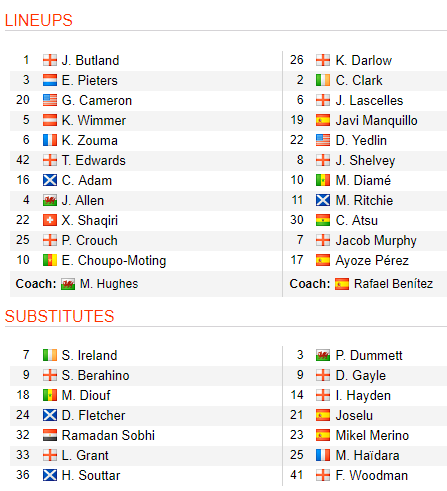Click the Egypt flag next to Ramadan Sobhi

[50, 435]
